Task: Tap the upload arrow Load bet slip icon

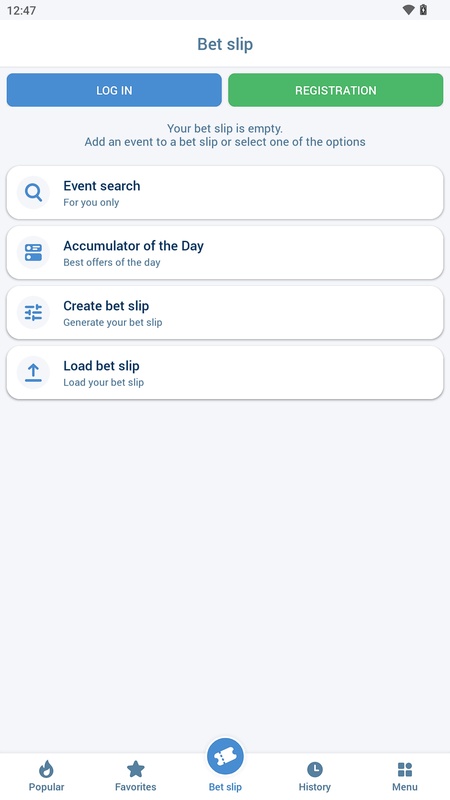Action: coord(33,372)
